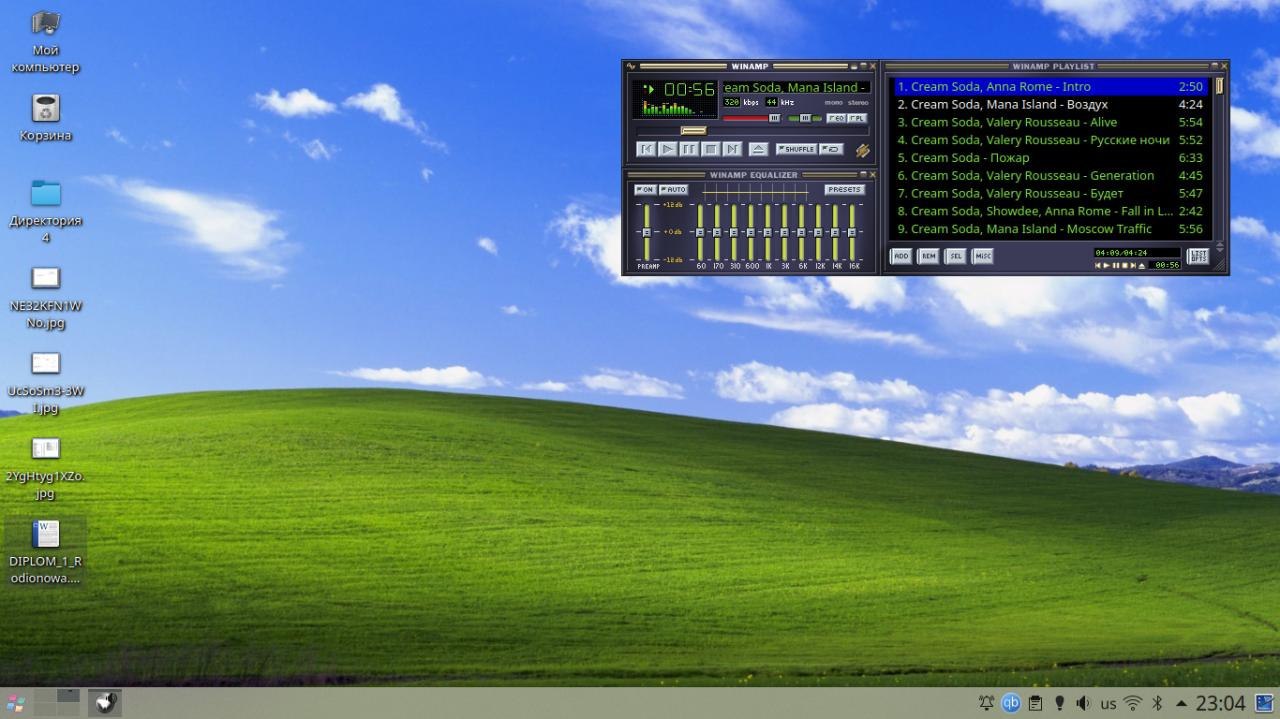
Task: Toggle Shuffle mode in Winamp
Action: point(796,149)
